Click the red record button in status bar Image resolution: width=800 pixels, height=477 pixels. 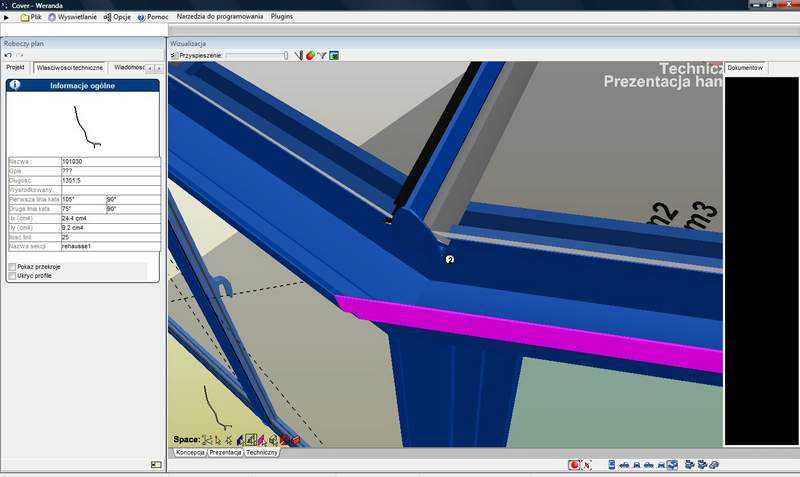tap(574, 465)
